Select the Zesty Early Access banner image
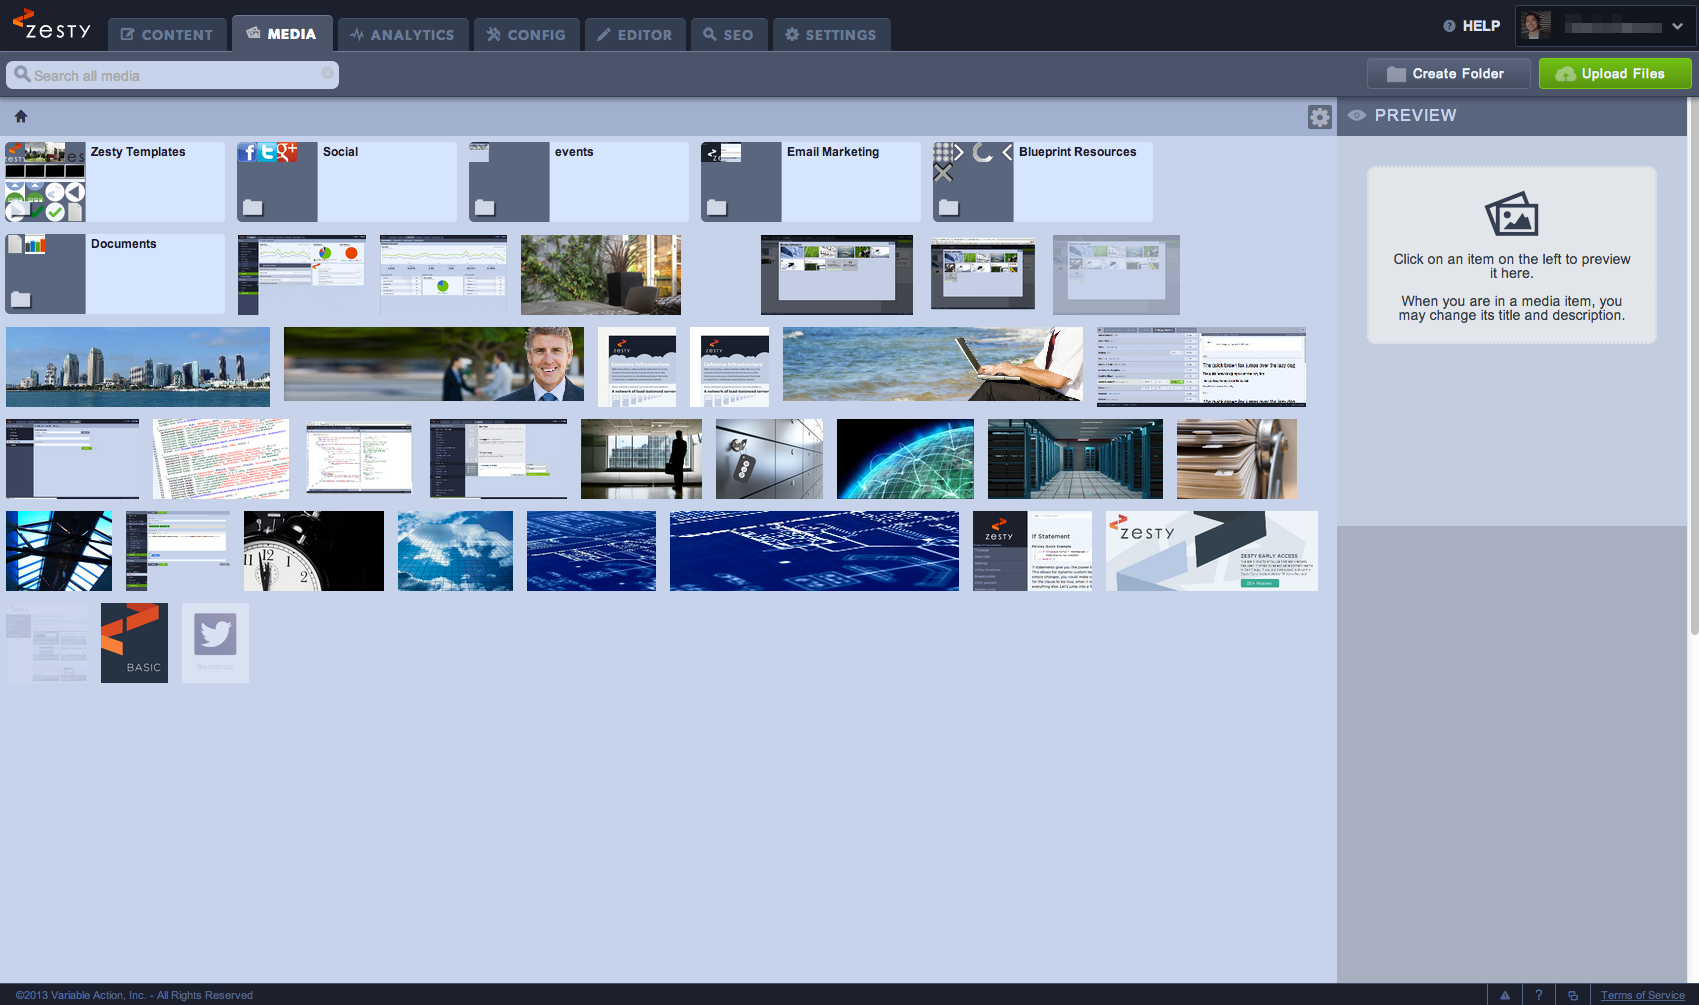 pyautogui.click(x=1212, y=551)
